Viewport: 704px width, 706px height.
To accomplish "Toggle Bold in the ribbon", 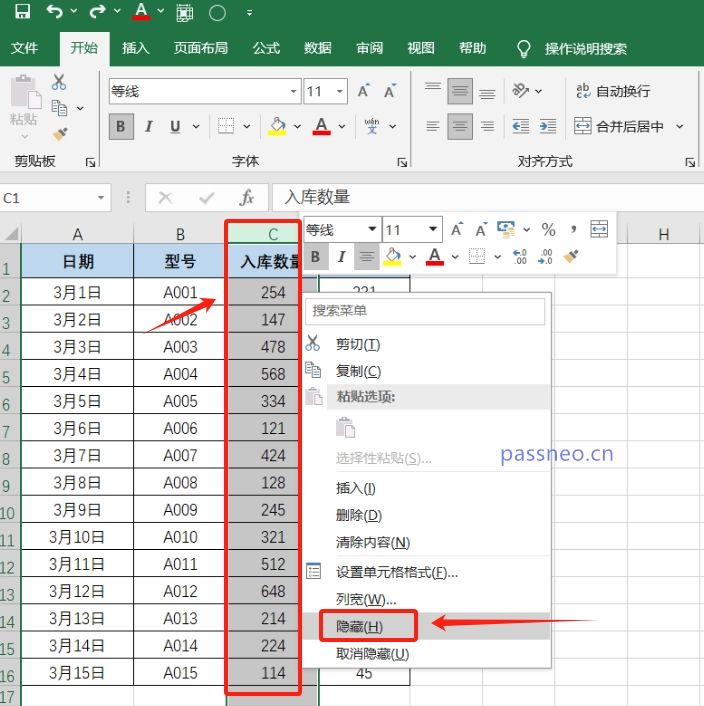I will pos(121,127).
